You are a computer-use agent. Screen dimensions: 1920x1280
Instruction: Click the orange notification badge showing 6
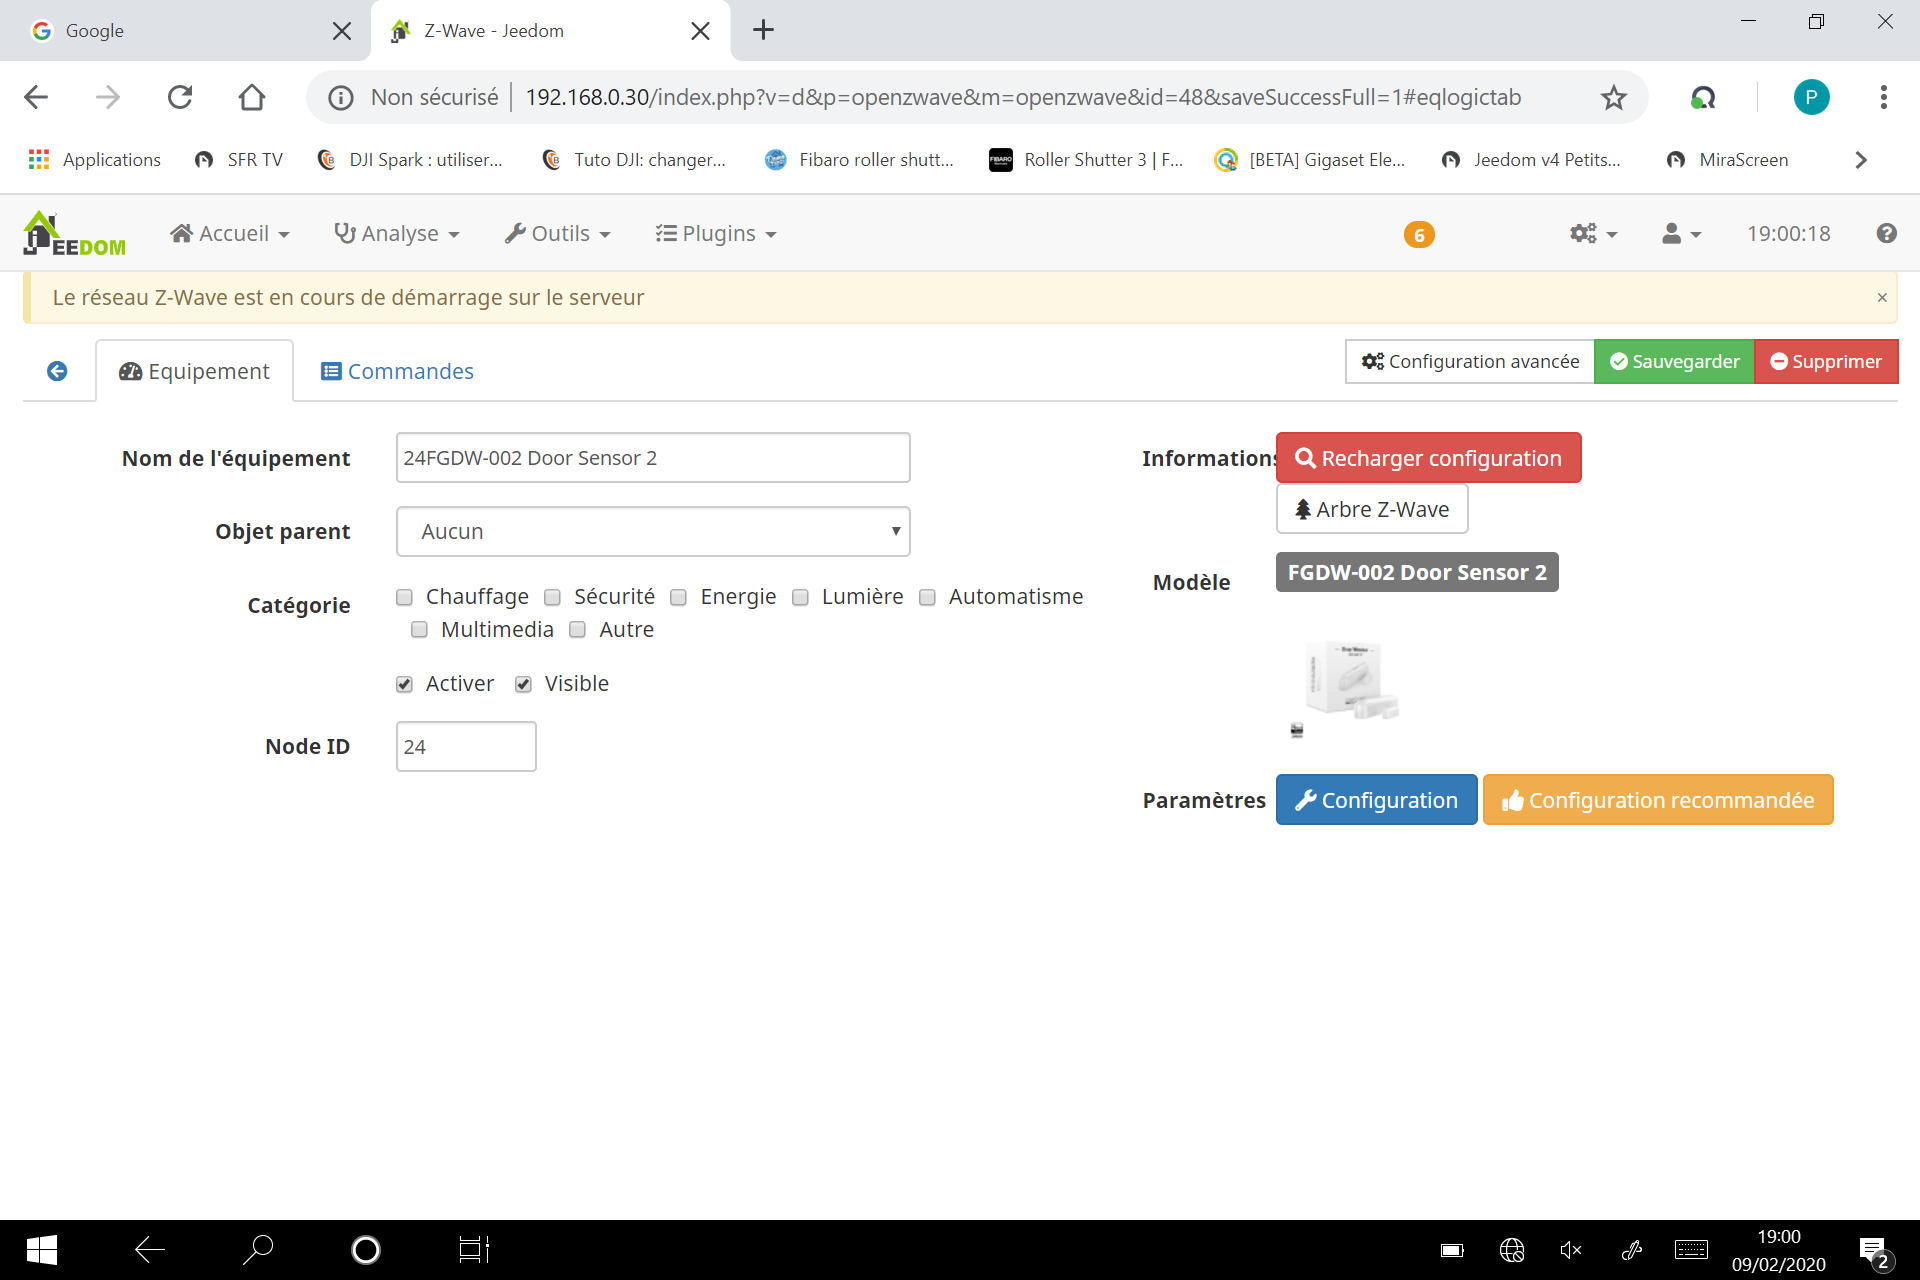[x=1418, y=234]
